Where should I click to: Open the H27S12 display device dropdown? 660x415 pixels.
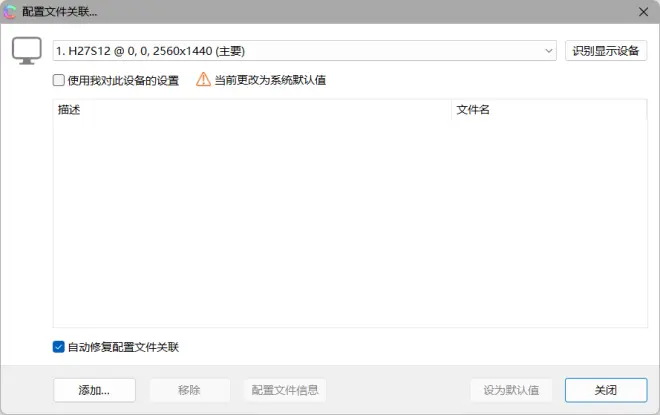click(304, 51)
